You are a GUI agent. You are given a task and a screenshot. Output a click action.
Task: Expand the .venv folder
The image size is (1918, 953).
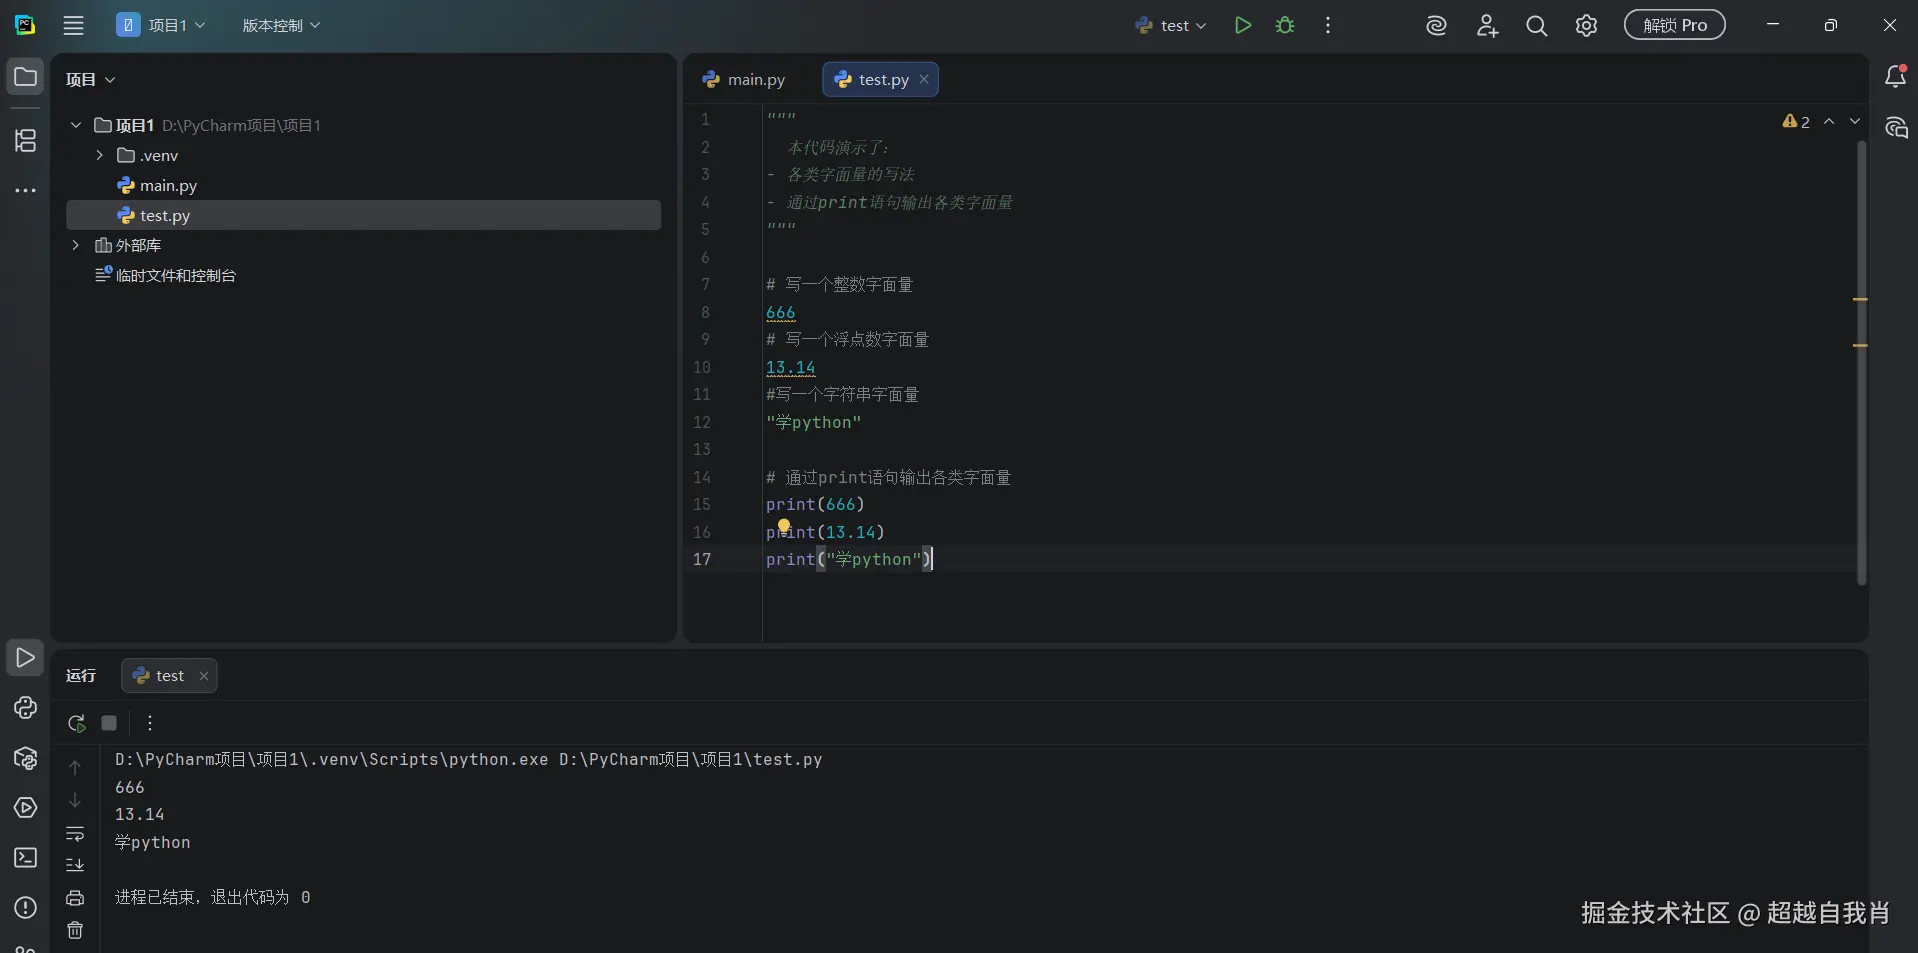pyautogui.click(x=99, y=155)
